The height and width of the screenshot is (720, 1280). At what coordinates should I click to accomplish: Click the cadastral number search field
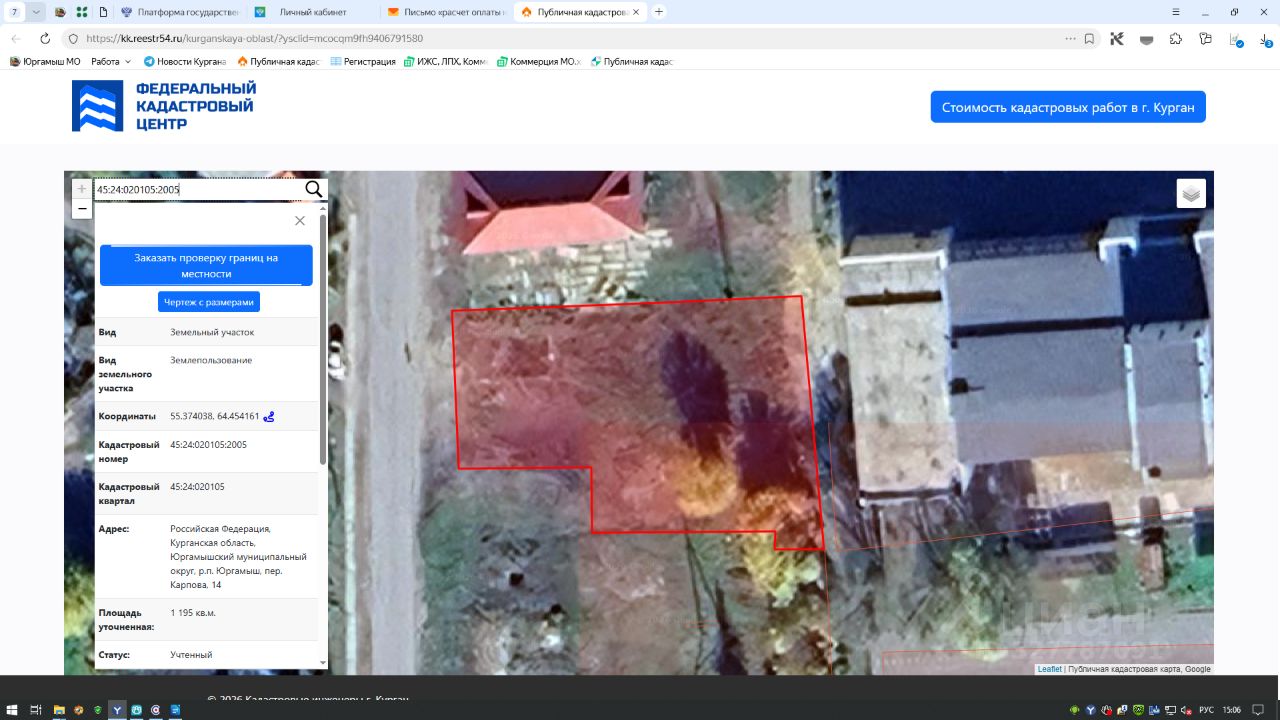coord(197,189)
